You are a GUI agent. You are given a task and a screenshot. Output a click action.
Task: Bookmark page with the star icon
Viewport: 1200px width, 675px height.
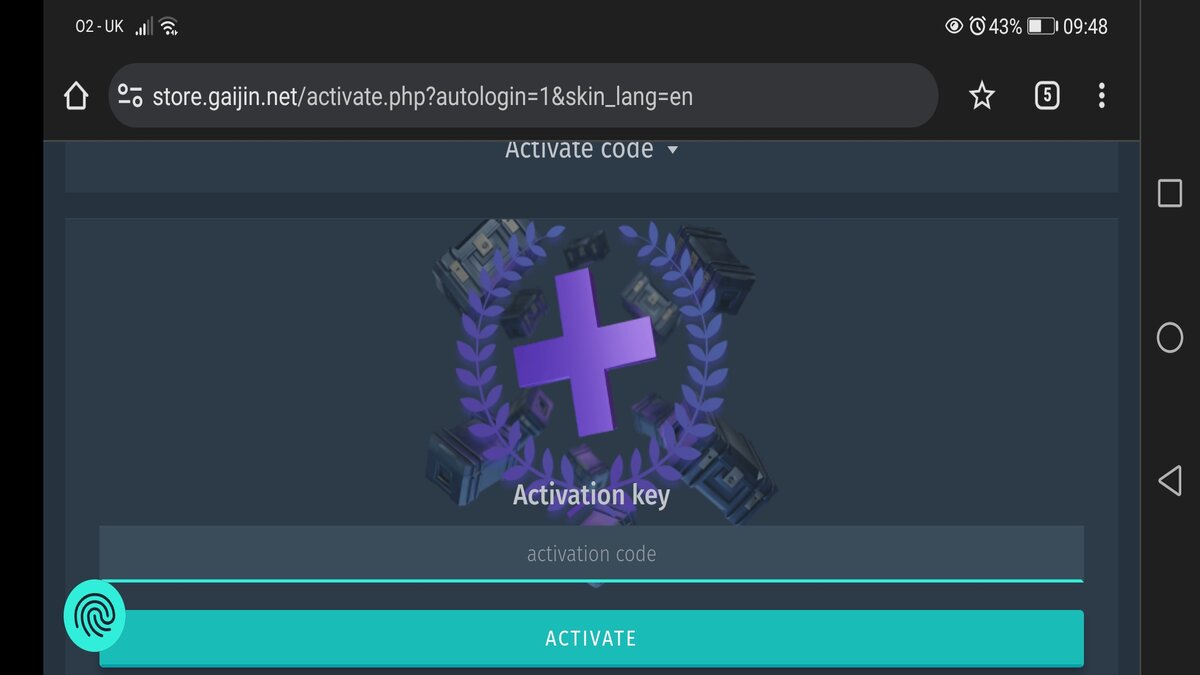[982, 96]
